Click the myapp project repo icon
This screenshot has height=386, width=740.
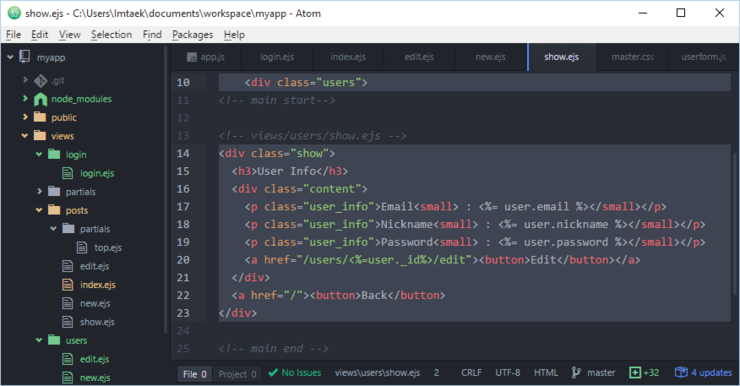[25, 57]
